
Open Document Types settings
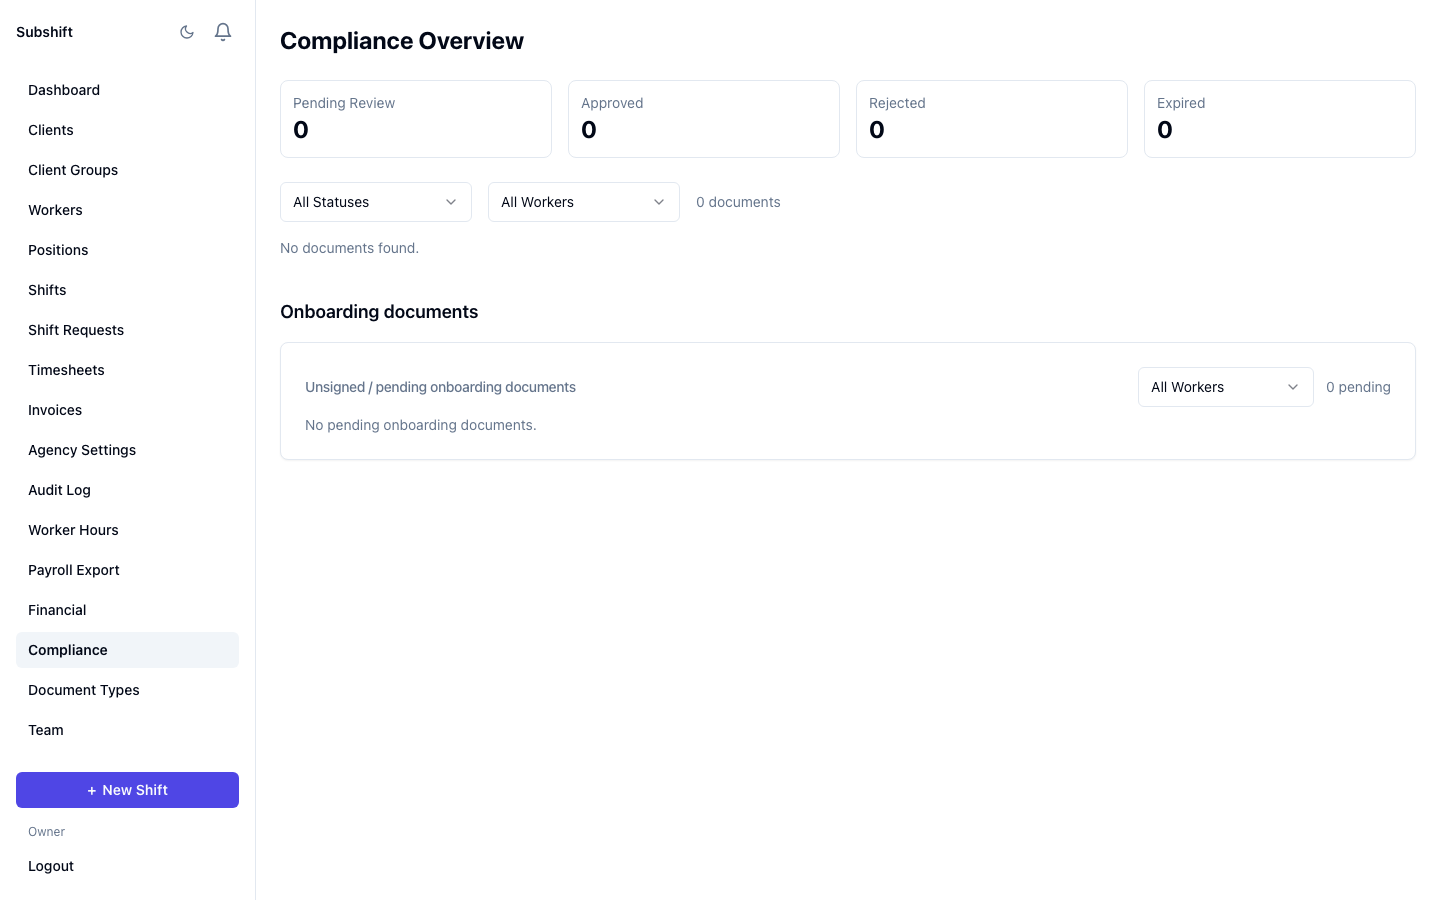point(84,690)
